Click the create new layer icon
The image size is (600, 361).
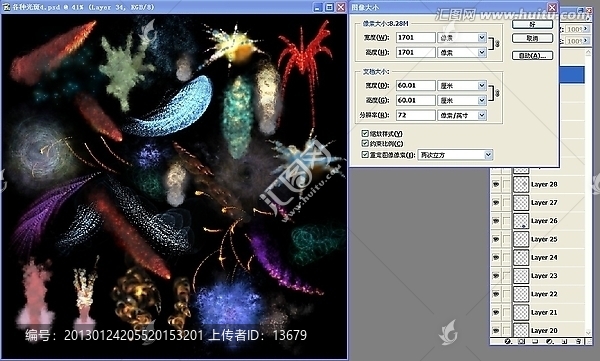(564, 341)
